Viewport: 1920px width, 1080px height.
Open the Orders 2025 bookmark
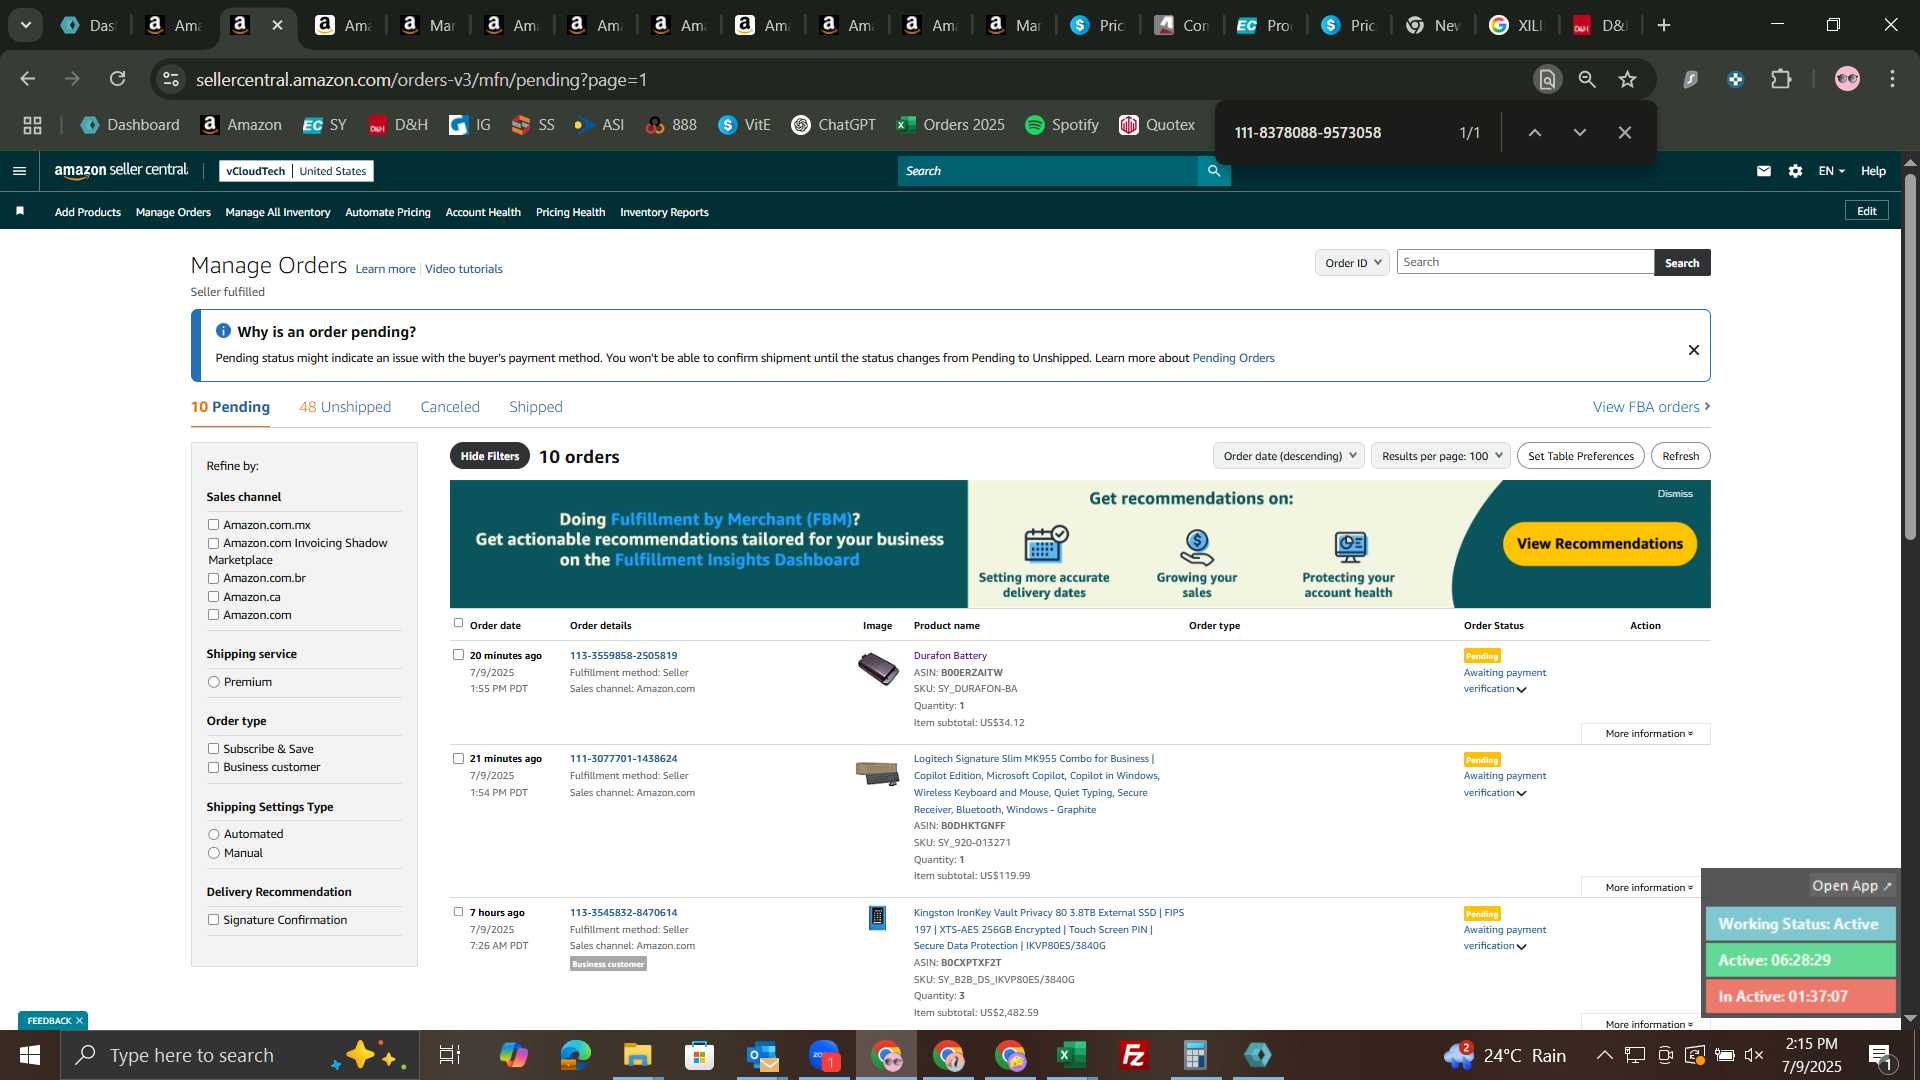(x=950, y=125)
